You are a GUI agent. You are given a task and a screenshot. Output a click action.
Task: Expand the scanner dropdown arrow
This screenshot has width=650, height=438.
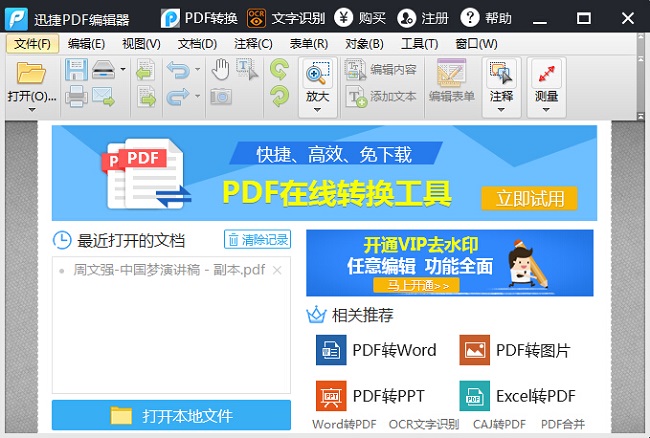(x=123, y=69)
